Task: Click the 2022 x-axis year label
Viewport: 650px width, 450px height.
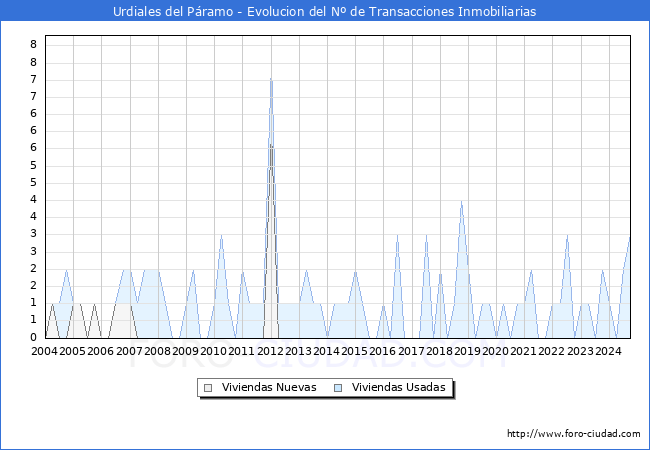Action: (552, 351)
